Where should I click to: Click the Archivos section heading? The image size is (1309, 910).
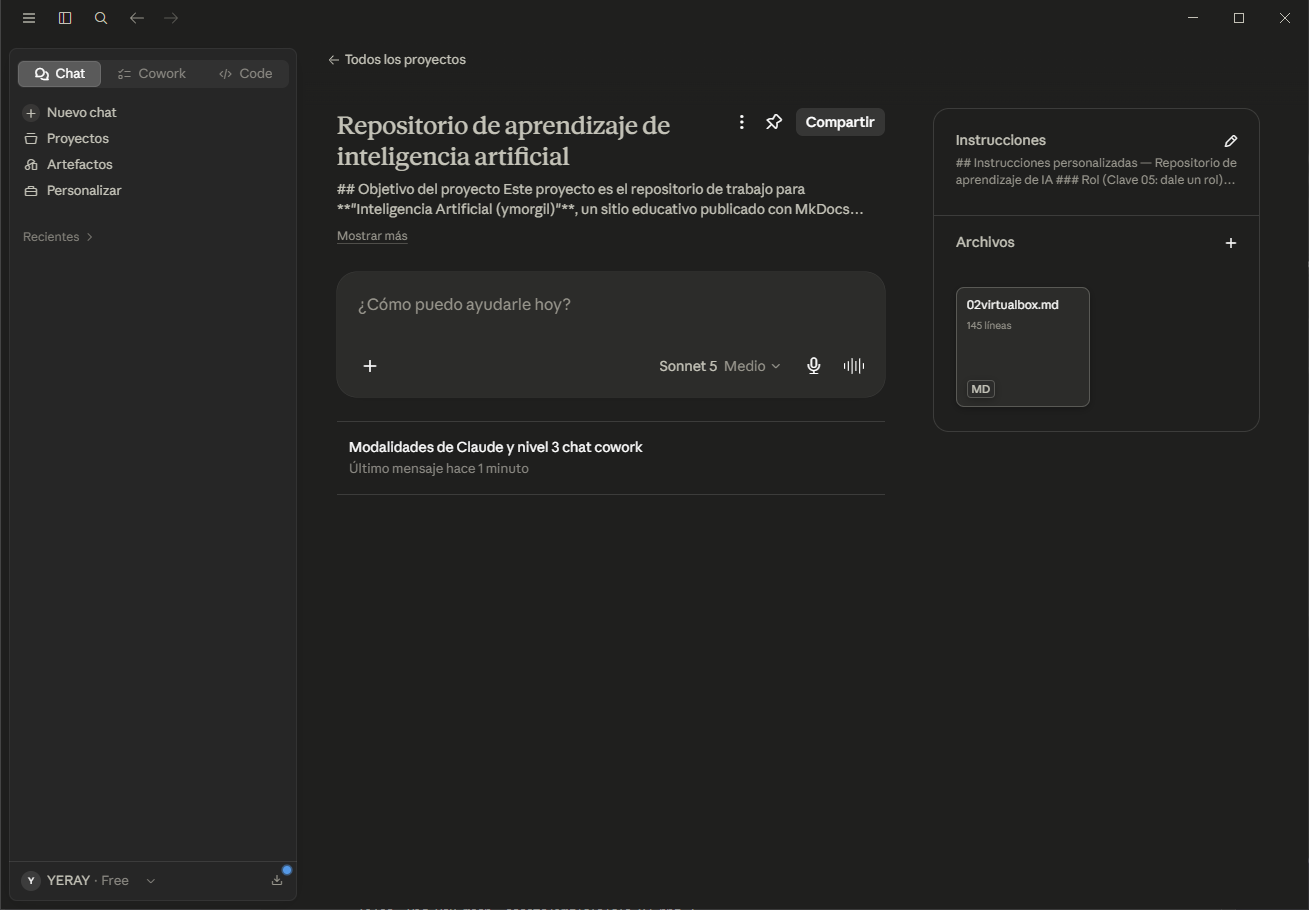coord(985,243)
